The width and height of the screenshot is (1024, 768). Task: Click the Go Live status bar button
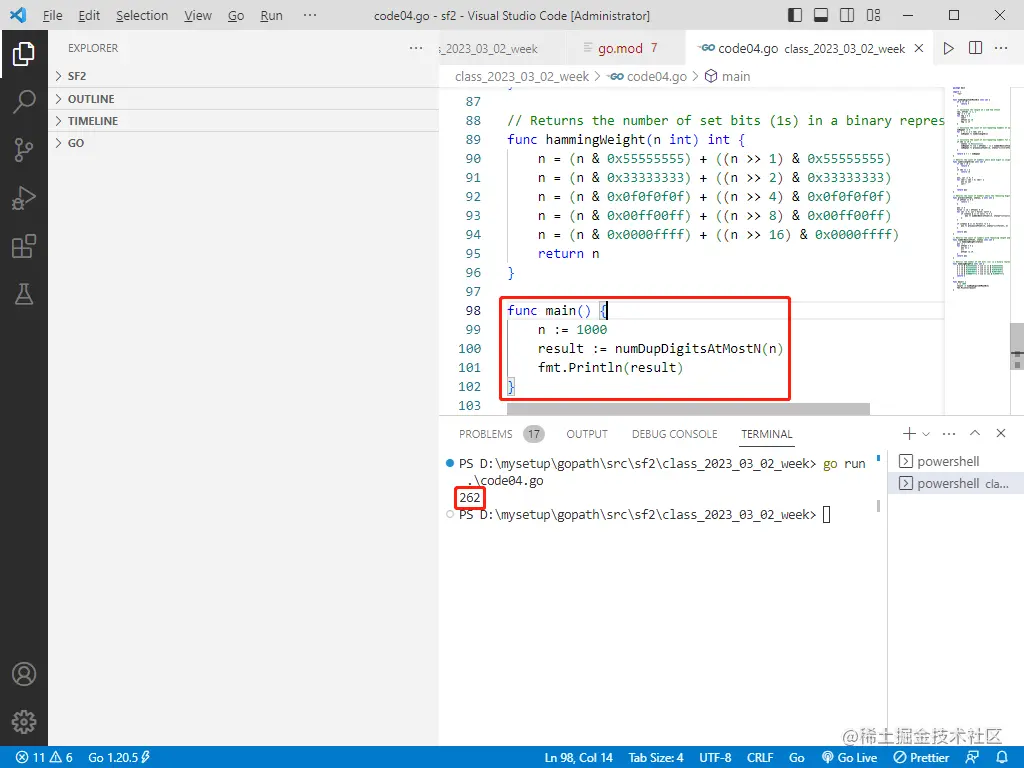[x=850, y=758]
